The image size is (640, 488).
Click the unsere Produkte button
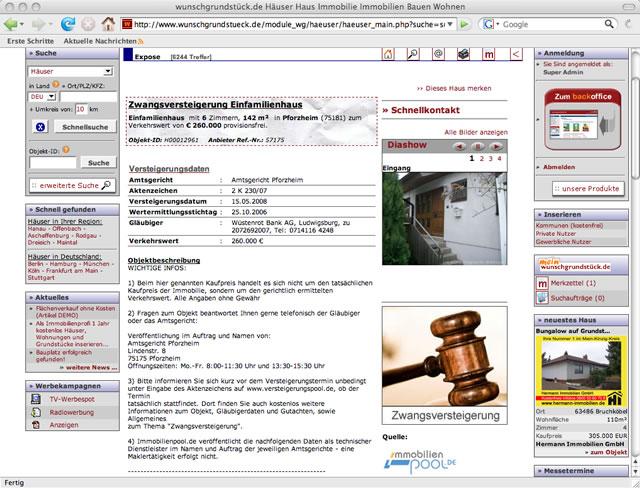(x=588, y=189)
